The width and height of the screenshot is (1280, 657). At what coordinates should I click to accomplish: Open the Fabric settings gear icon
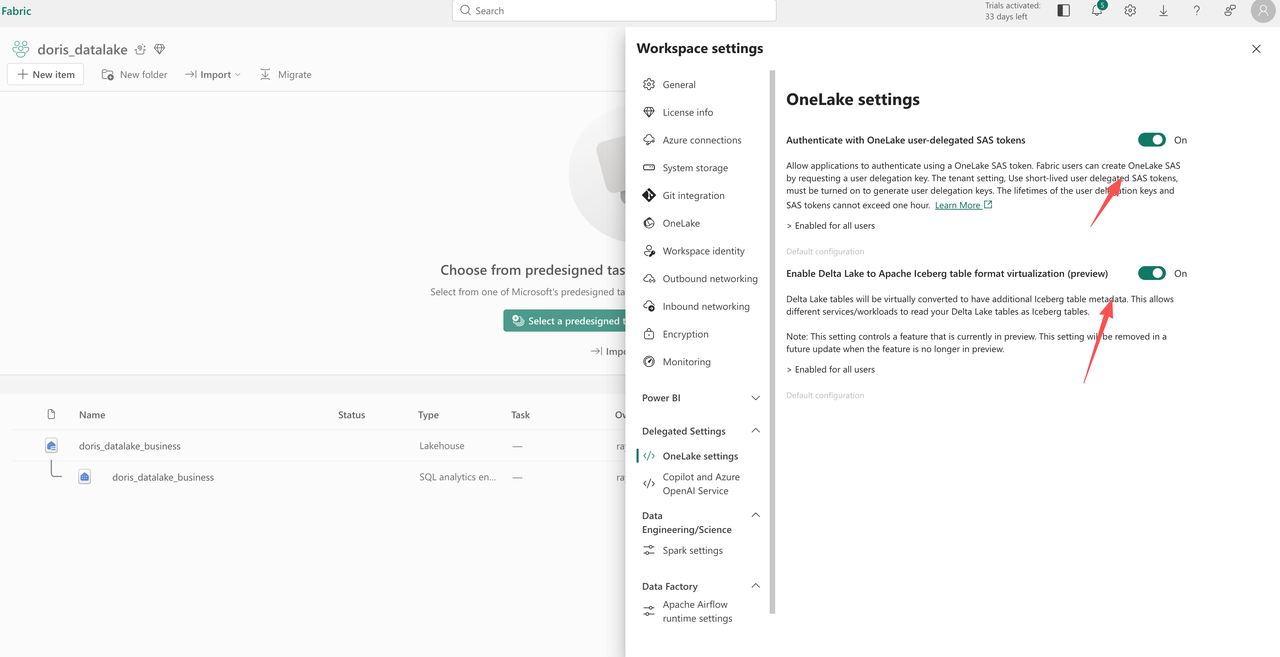tap(1129, 10)
